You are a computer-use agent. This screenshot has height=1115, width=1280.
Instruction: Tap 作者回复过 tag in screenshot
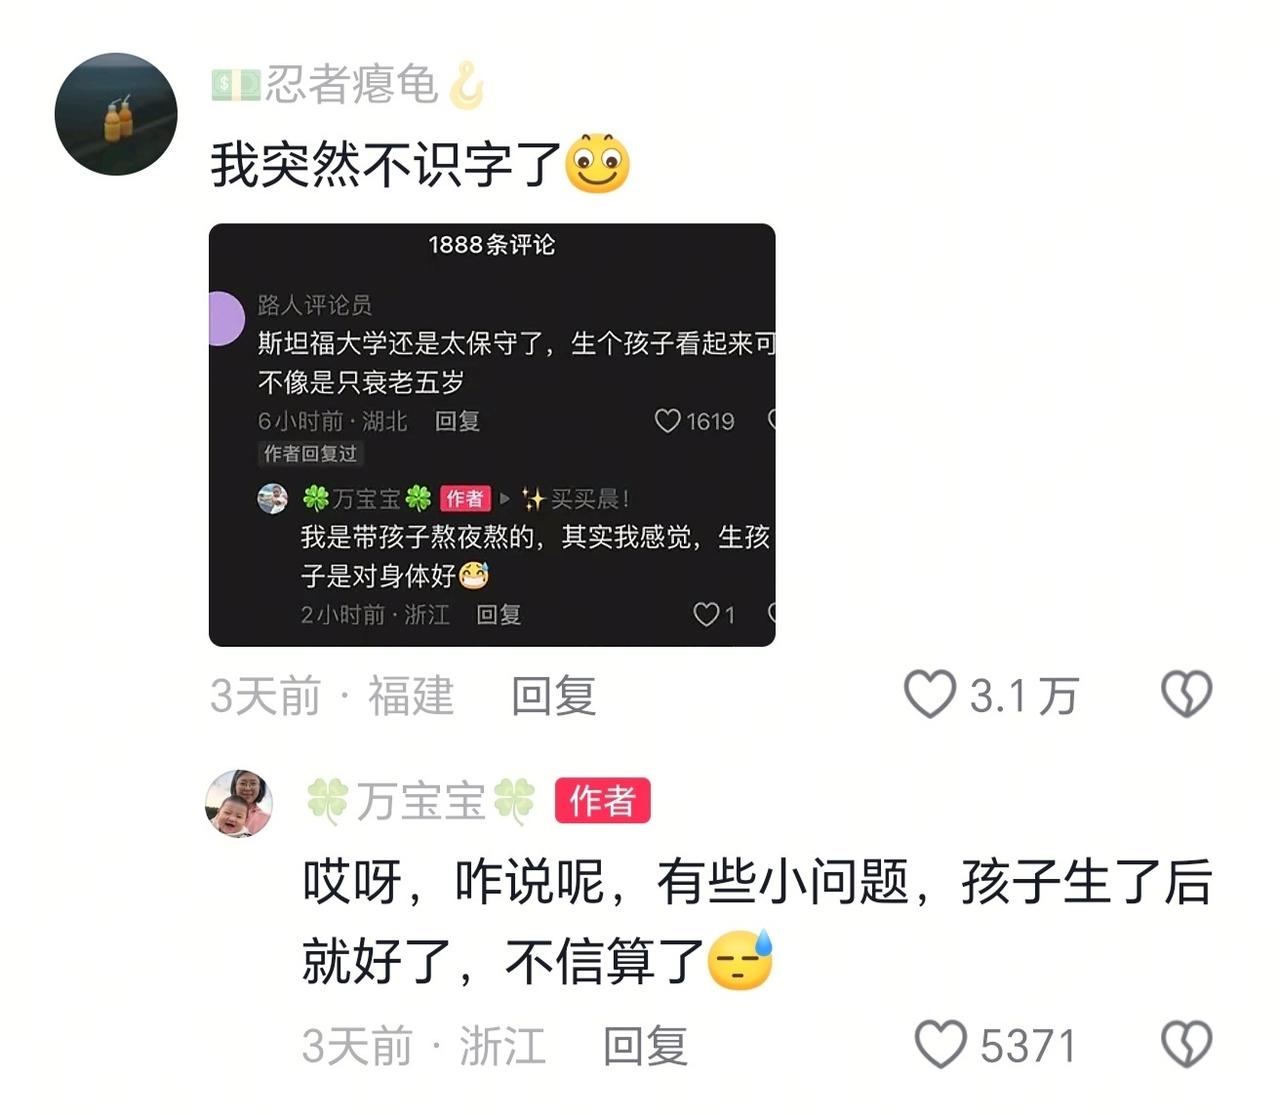310,454
